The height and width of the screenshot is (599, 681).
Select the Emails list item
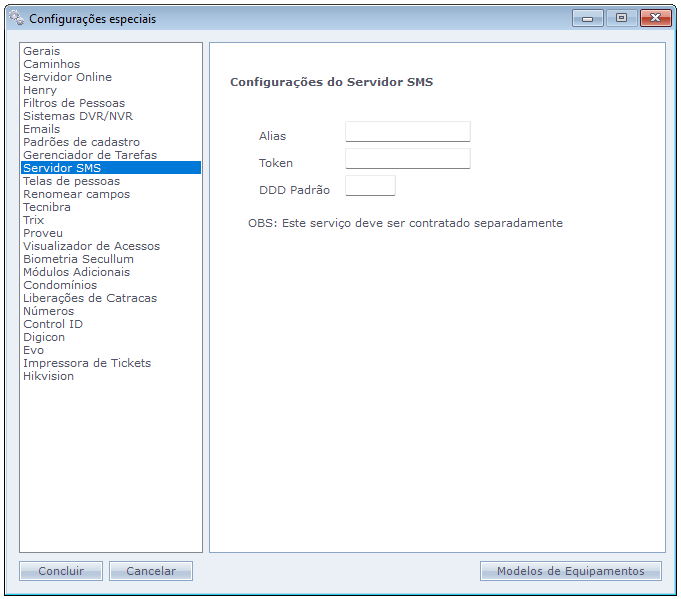(x=42, y=129)
